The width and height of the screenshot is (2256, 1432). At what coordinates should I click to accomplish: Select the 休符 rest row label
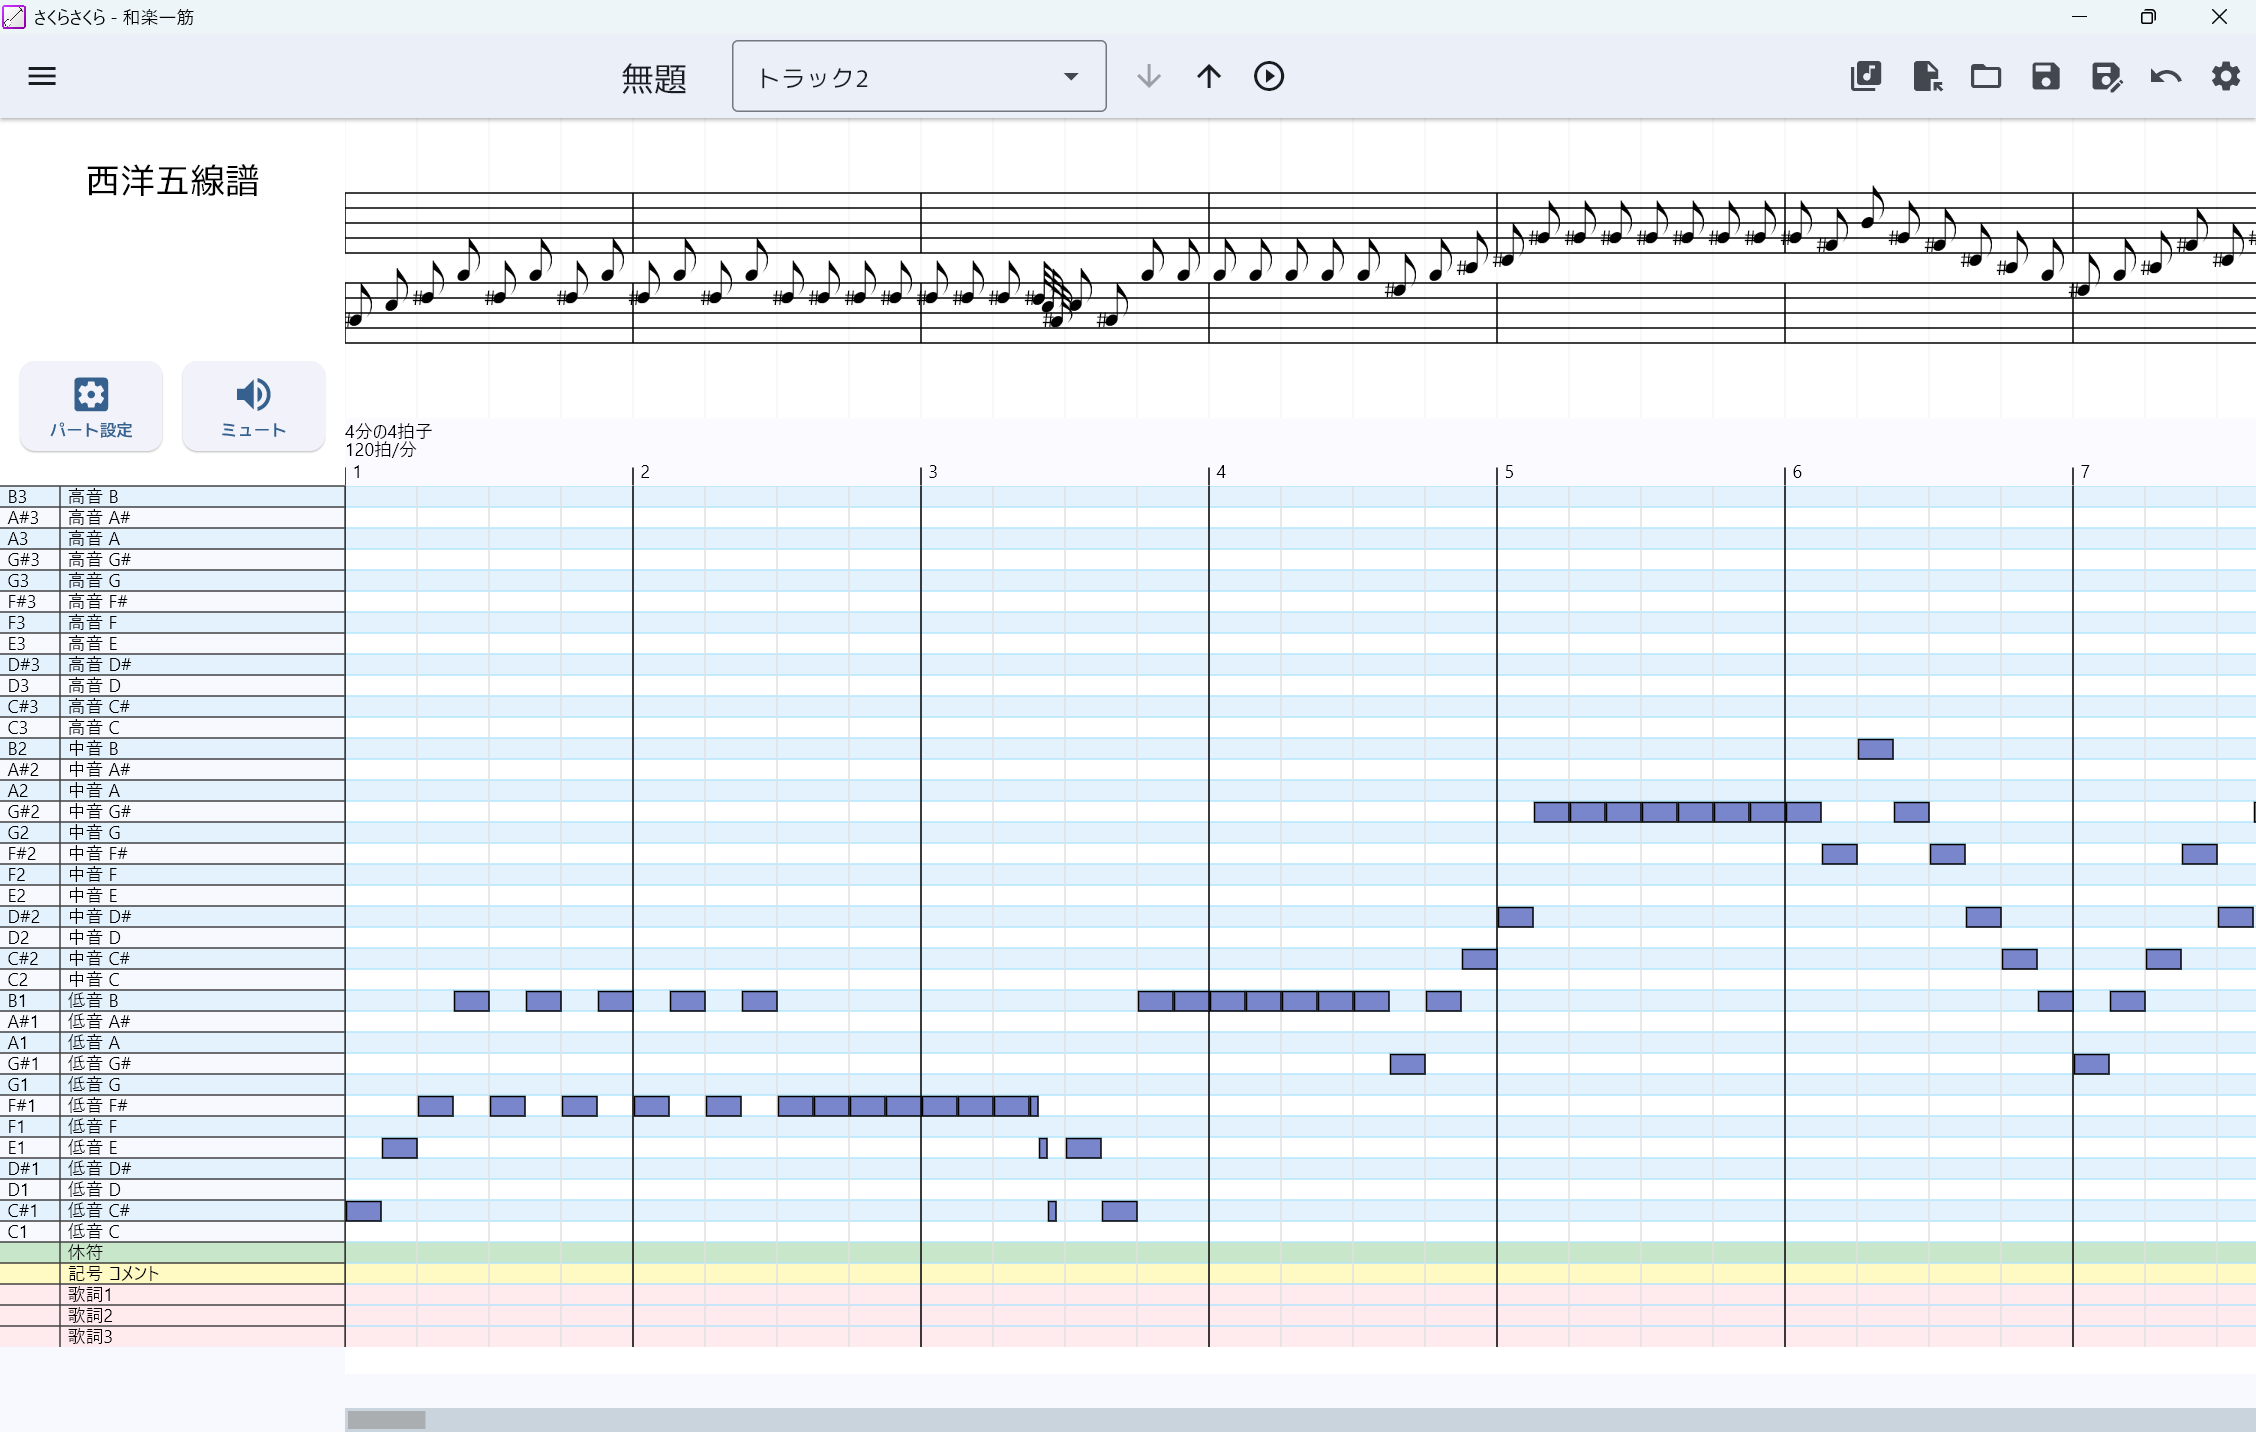point(86,1252)
